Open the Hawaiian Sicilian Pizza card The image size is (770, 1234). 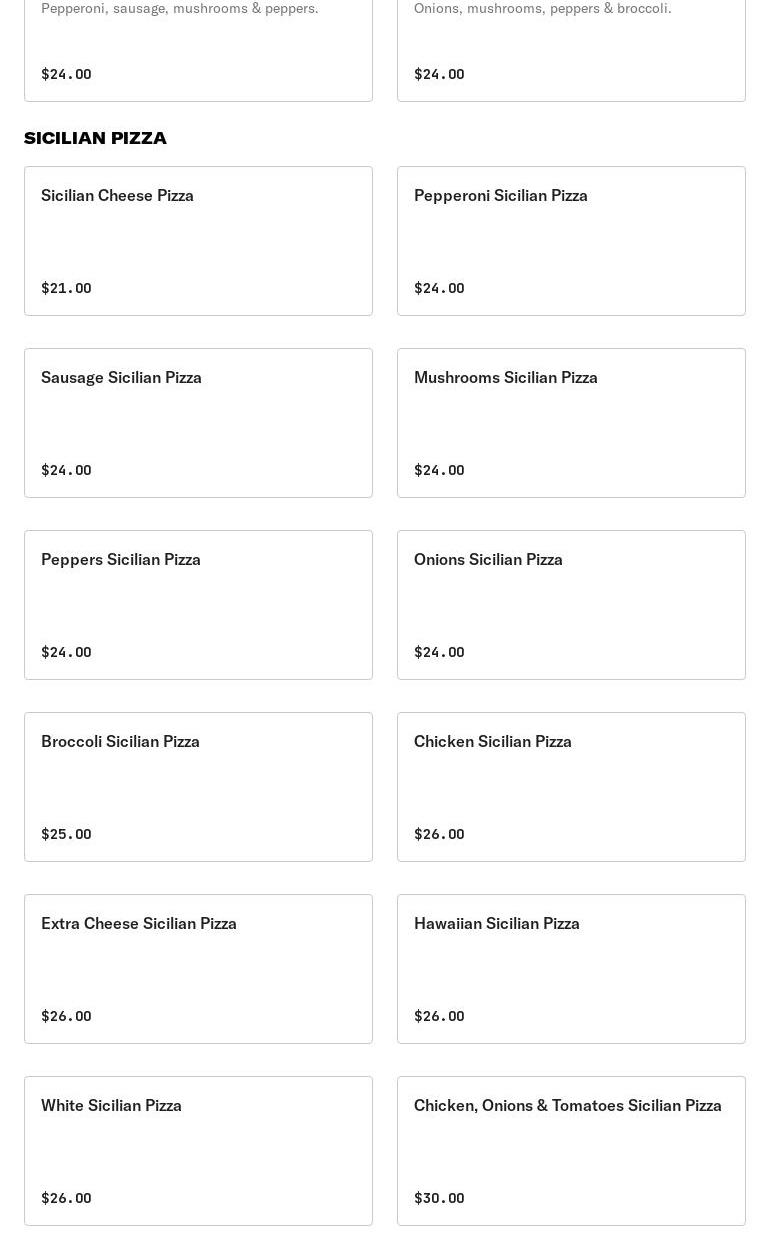click(571, 969)
